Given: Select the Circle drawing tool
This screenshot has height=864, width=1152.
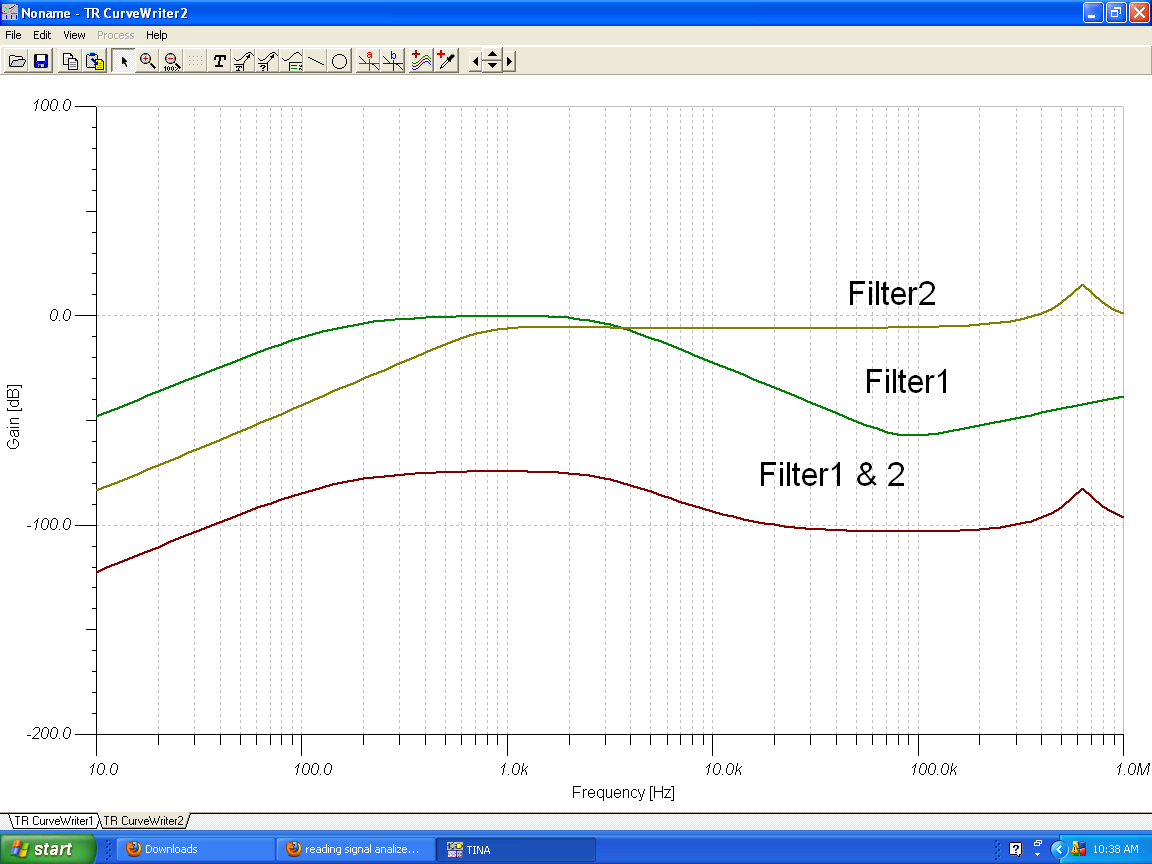Looking at the screenshot, I should pyautogui.click(x=339, y=61).
